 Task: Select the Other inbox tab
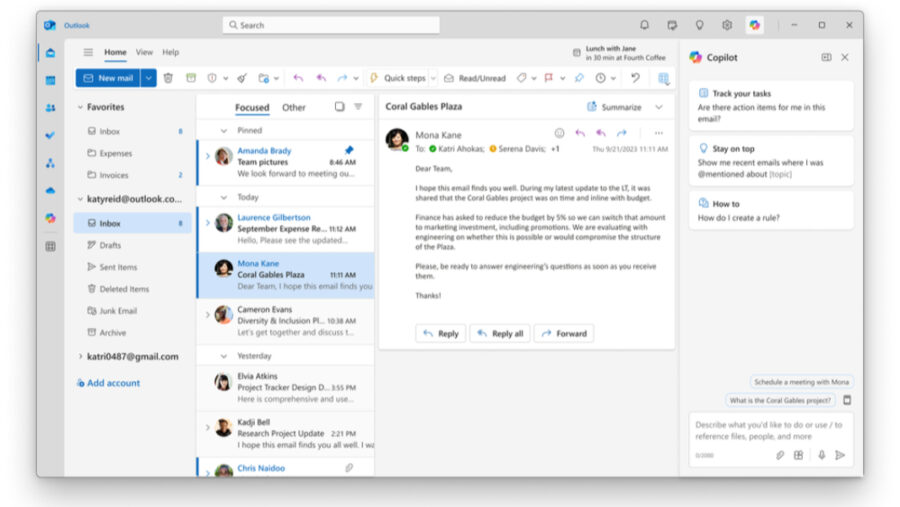pyautogui.click(x=294, y=107)
